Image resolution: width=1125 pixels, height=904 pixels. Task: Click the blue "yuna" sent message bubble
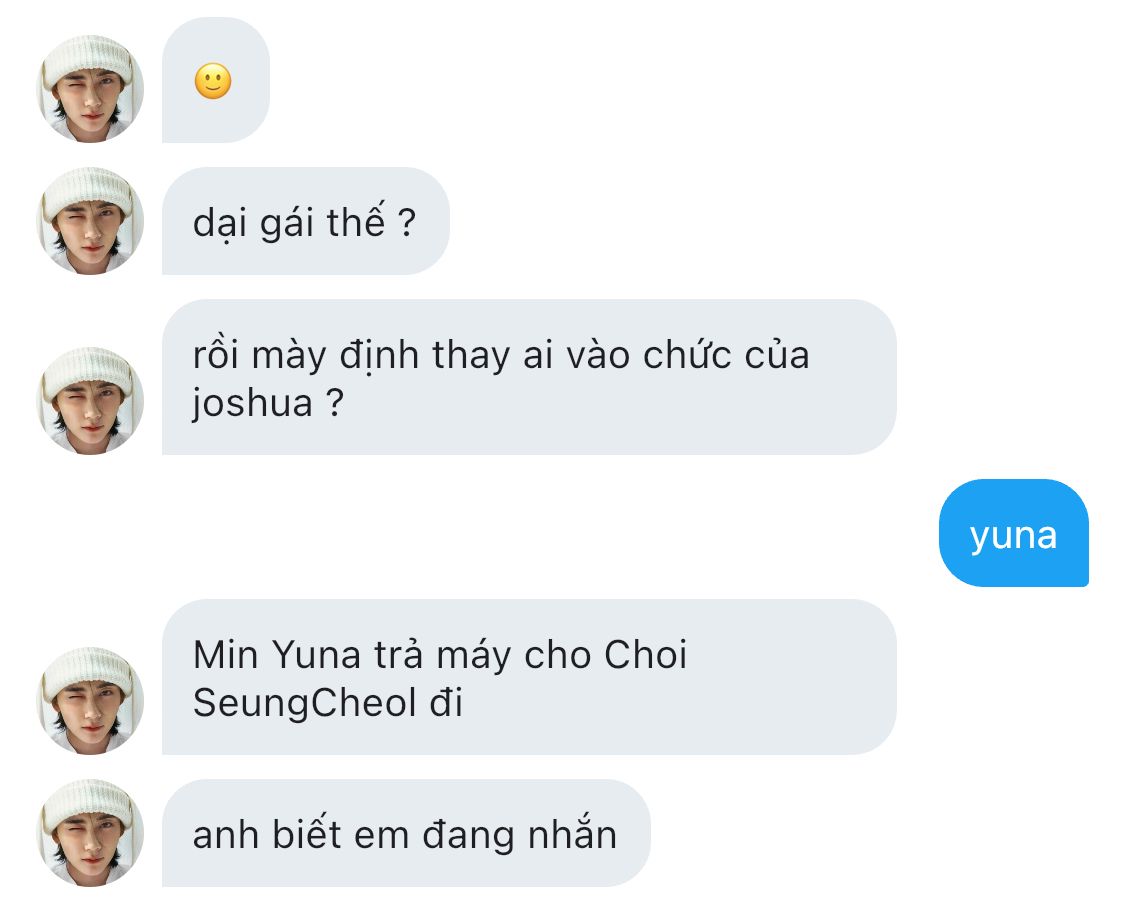[1013, 533]
